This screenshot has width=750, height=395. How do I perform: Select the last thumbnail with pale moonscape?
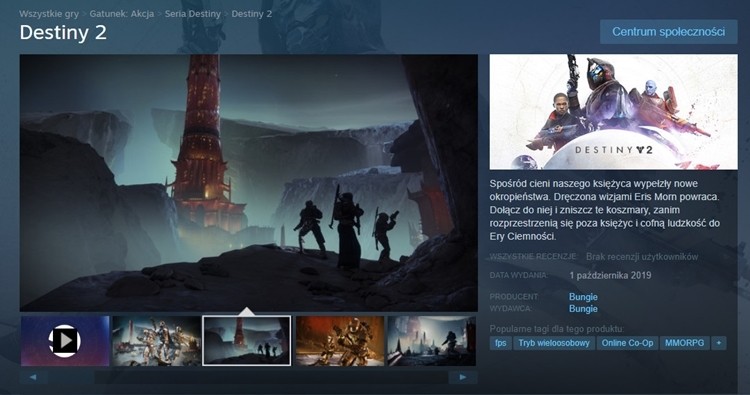[x=431, y=341]
